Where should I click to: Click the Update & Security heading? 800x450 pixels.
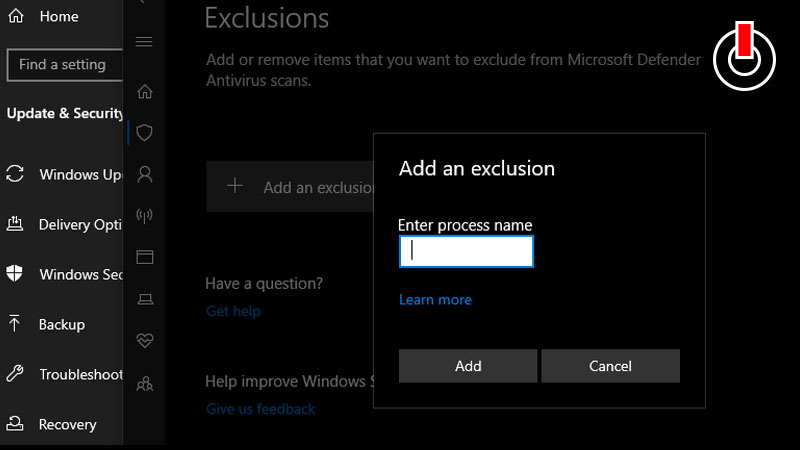65,113
